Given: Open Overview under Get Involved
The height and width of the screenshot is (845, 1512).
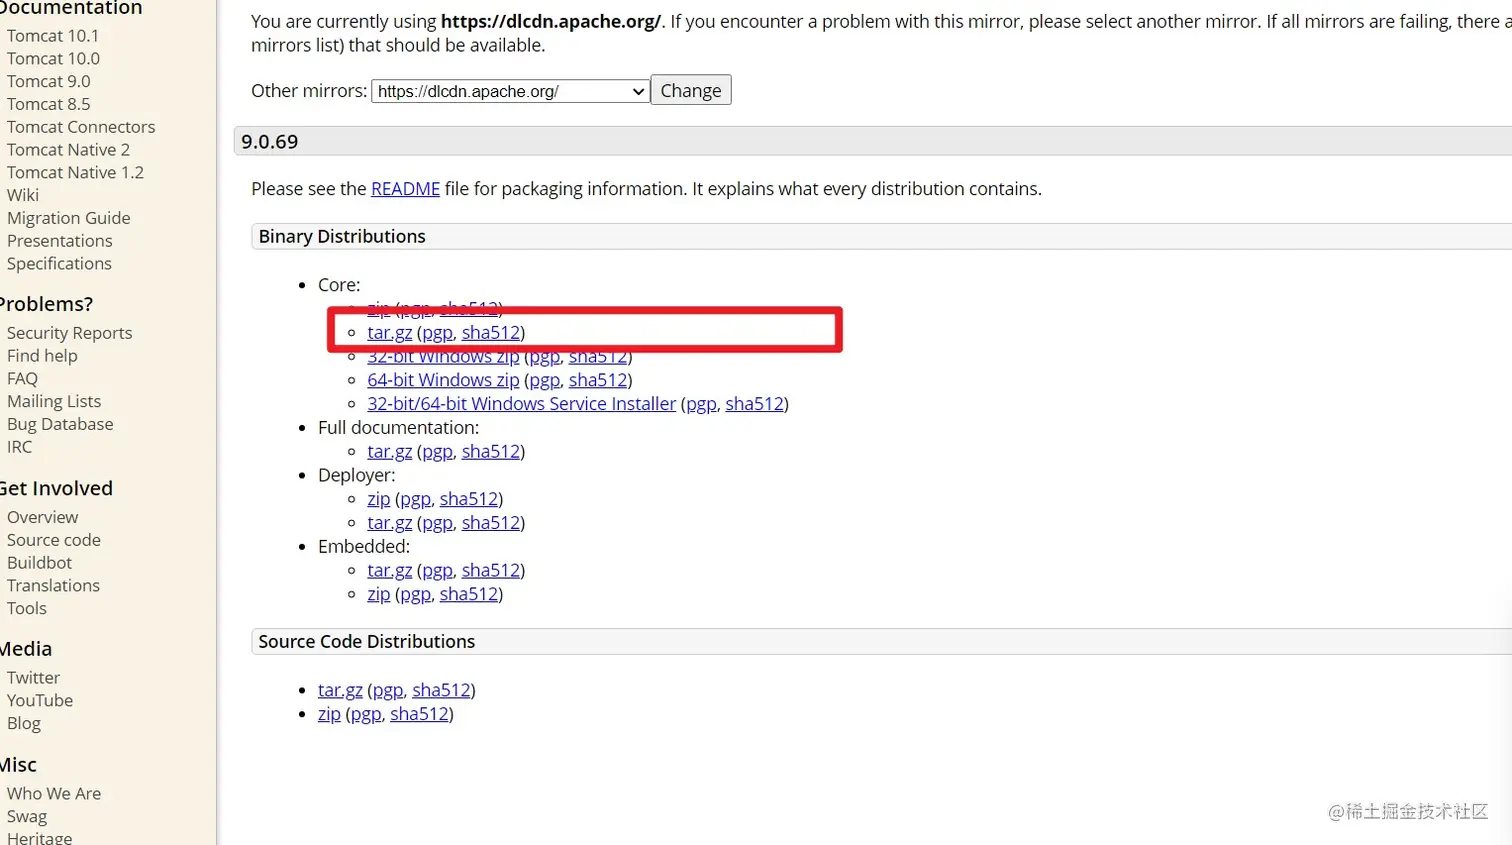Looking at the screenshot, I should (42, 518).
